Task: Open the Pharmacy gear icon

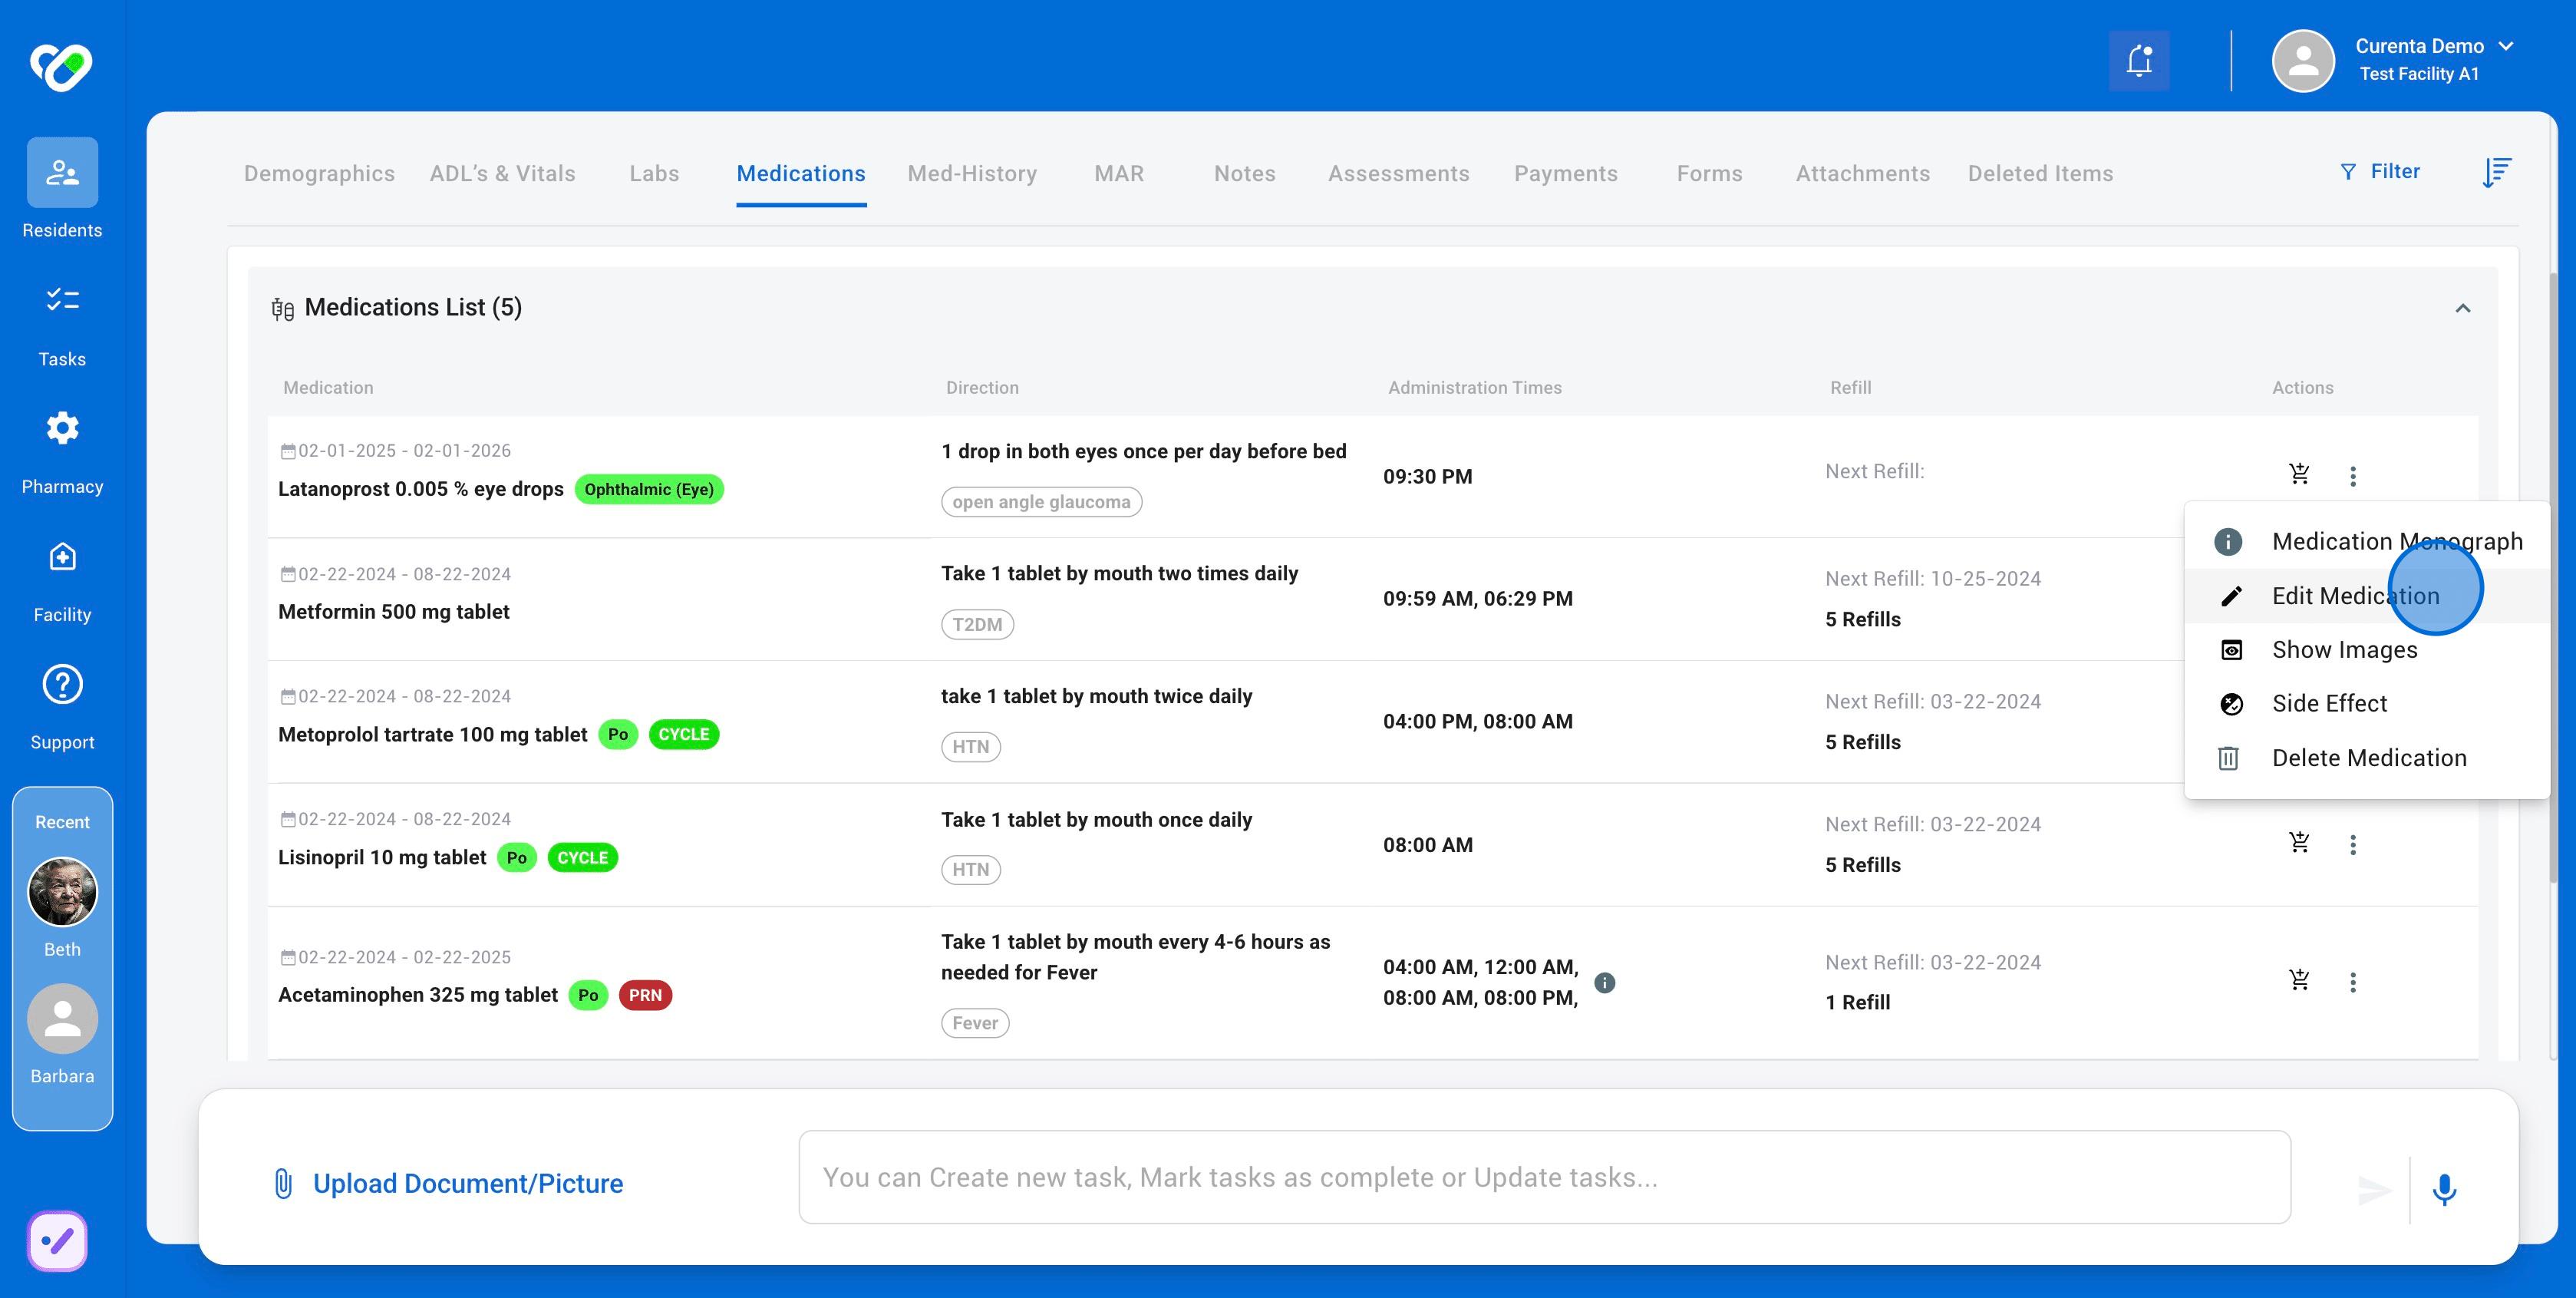Action: (x=62, y=428)
